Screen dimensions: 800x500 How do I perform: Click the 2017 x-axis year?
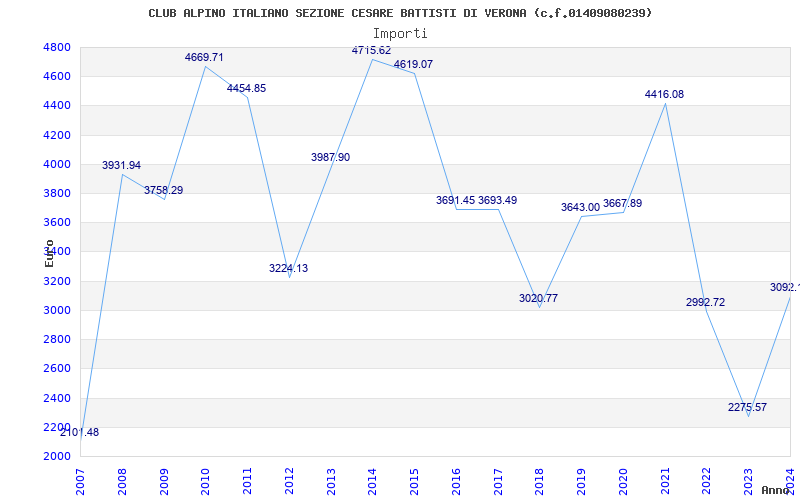(x=498, y=482)
